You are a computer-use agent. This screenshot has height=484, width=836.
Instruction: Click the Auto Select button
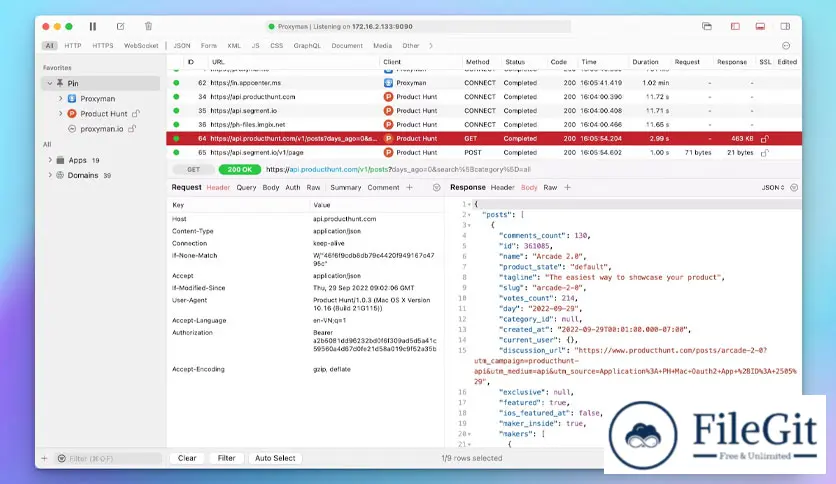tap(275, 458)
